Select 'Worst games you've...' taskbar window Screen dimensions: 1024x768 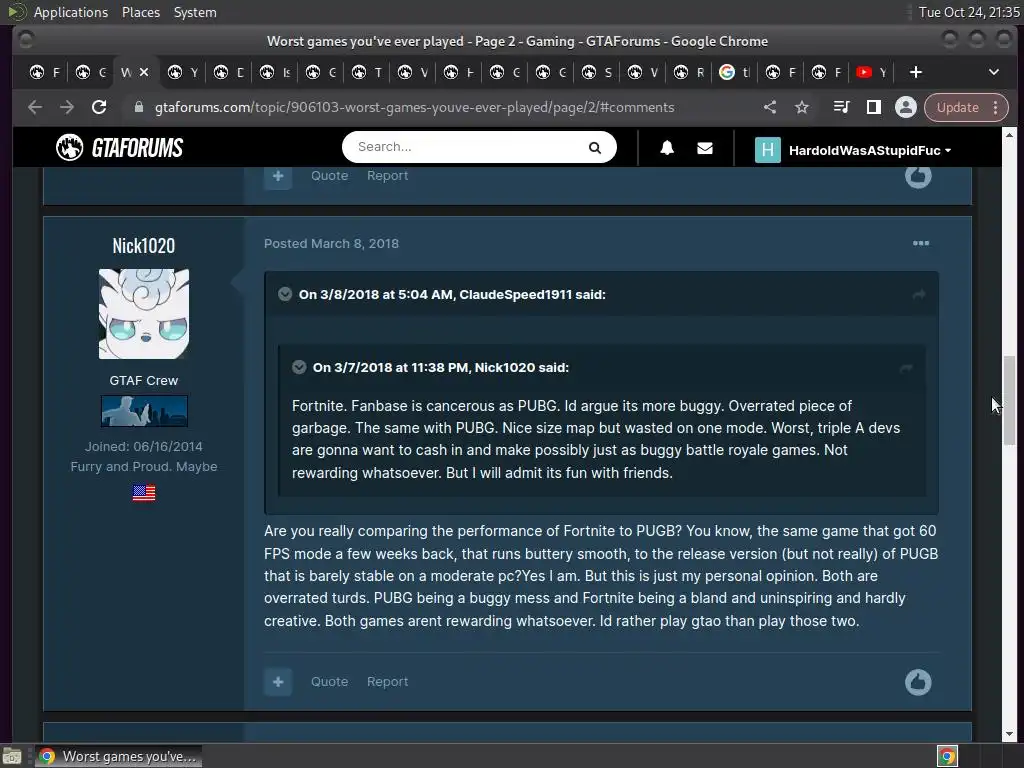click(x=118, y=756)
